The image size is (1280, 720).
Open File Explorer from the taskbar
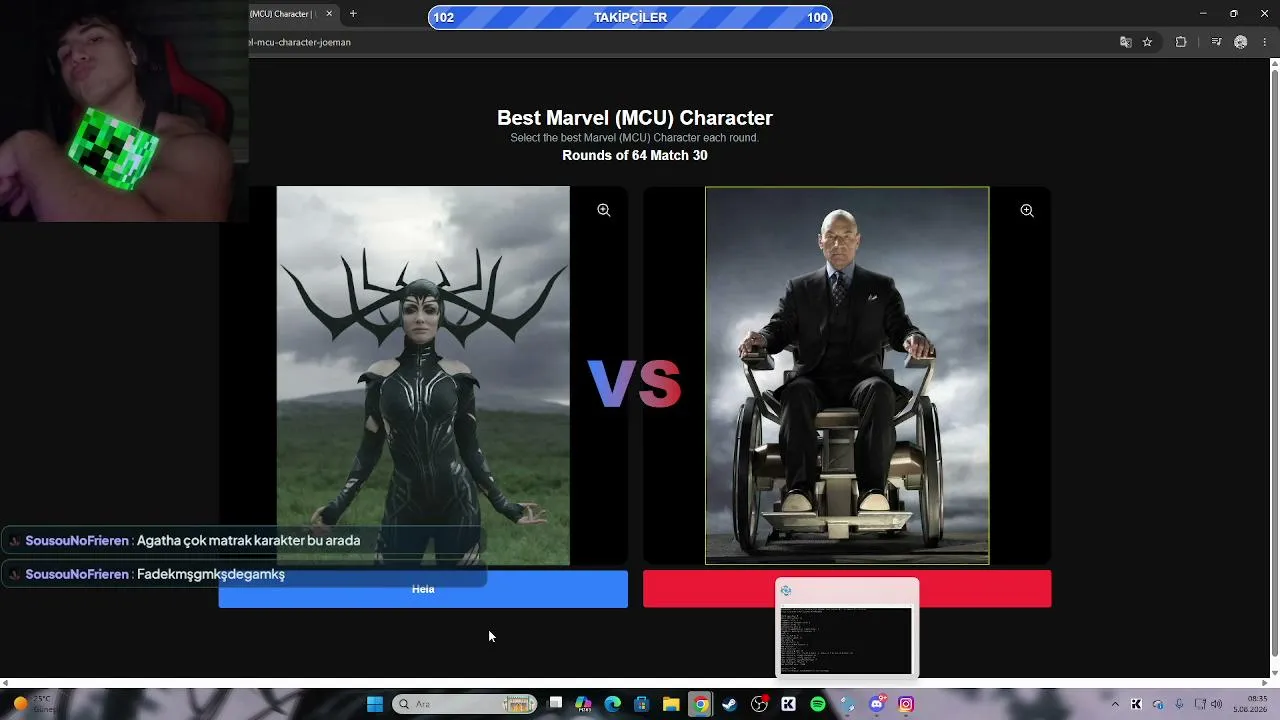(x=671, y=704)
